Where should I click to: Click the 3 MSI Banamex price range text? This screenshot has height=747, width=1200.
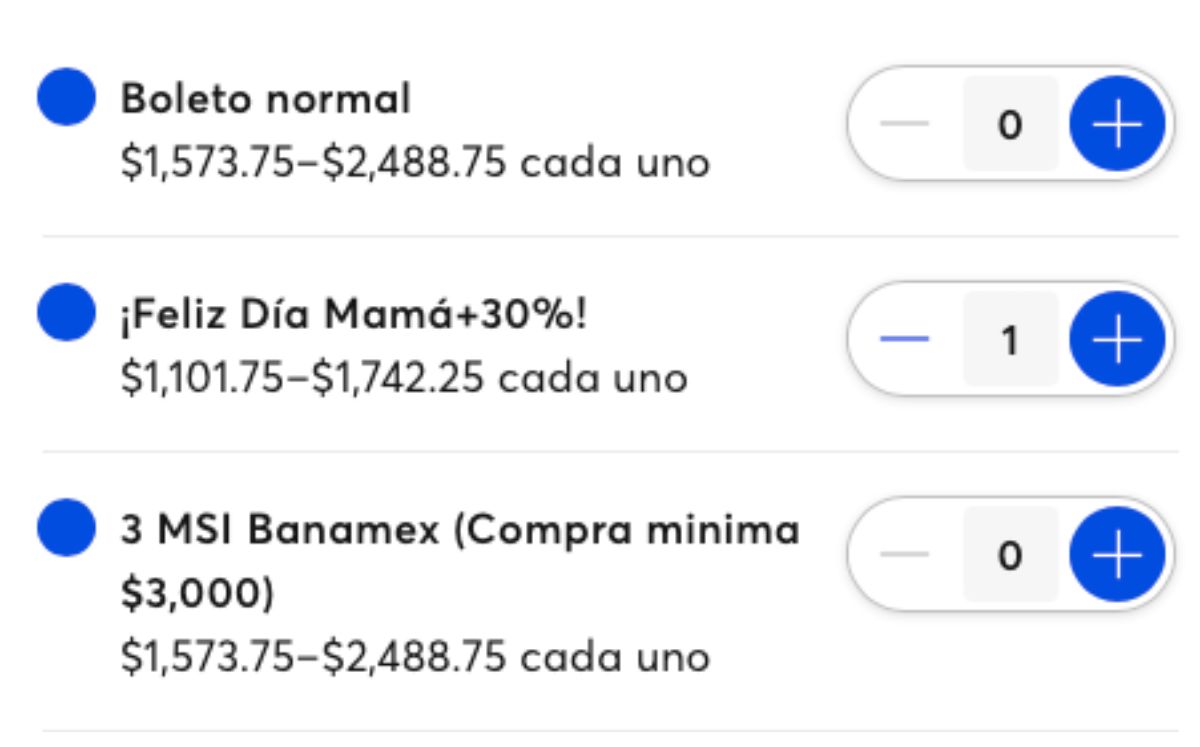pos(414,656)
